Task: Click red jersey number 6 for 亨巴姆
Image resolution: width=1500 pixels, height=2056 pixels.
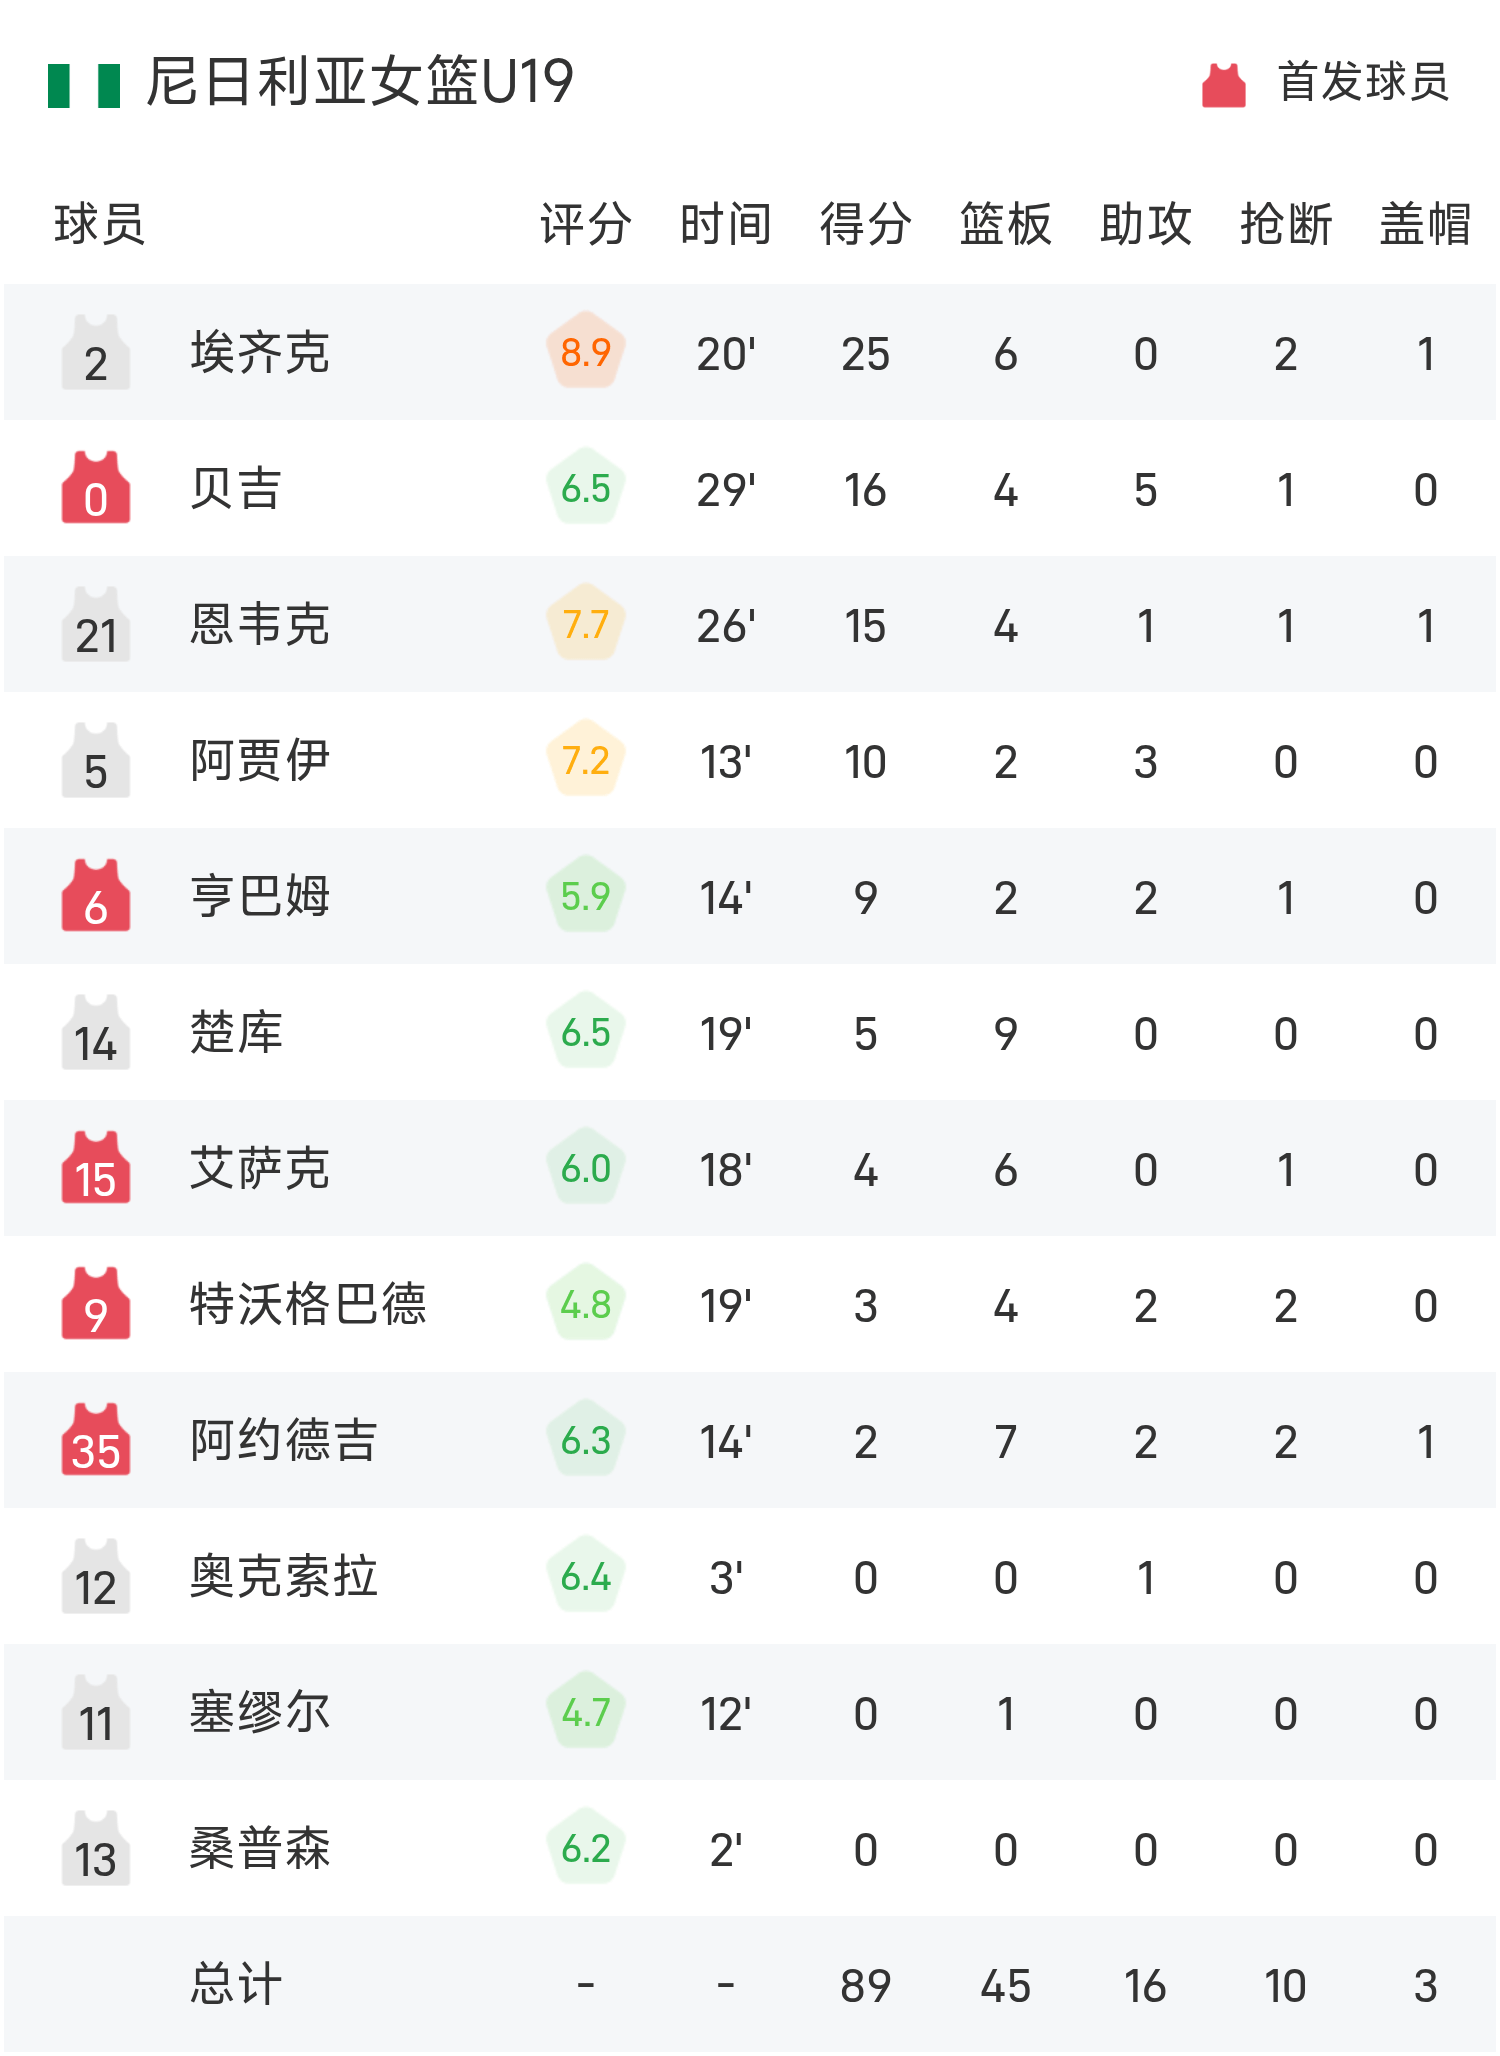Action: pyautogui.click(x=96, y=897)
